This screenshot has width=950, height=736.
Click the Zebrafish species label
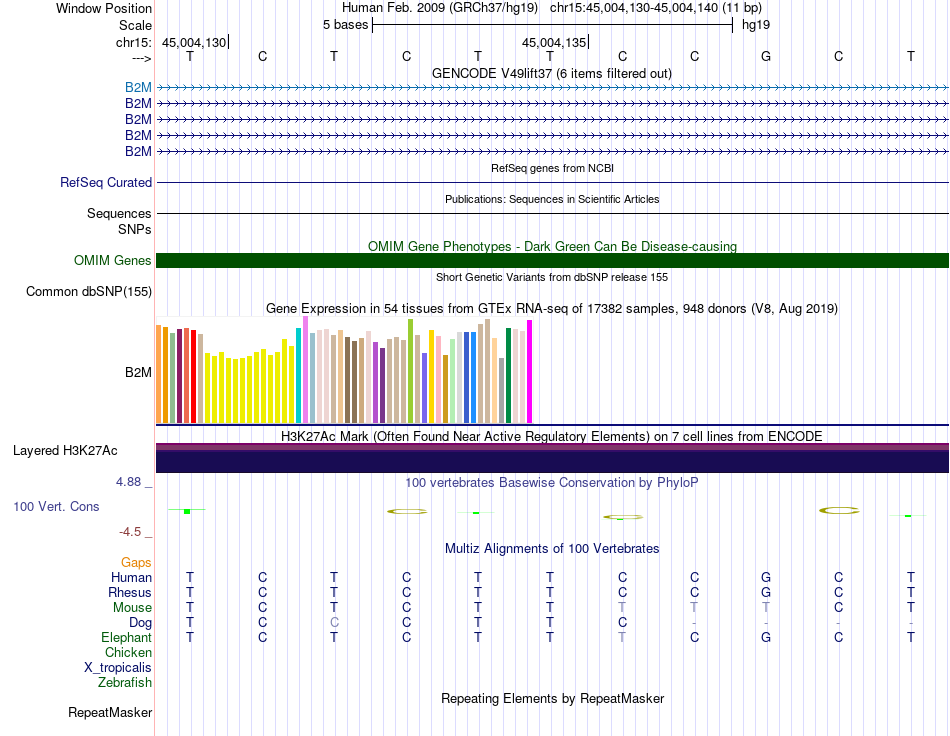click(x=125, y=683)
